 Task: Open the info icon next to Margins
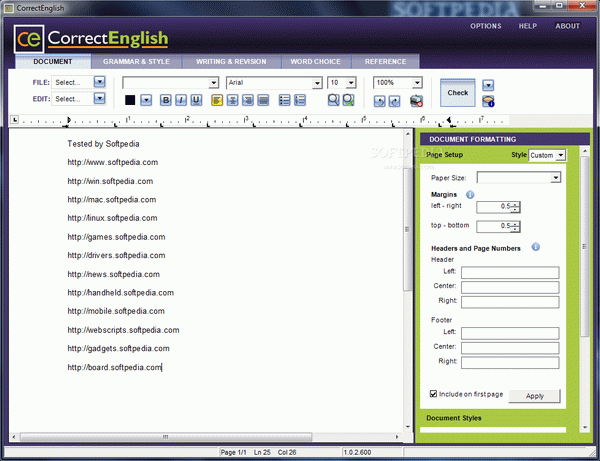[x=470, y=195]
